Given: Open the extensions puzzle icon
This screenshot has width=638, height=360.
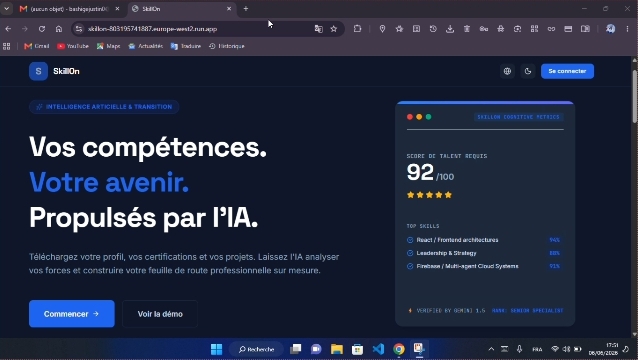Looking at the screenshot, I should point(357,29).
